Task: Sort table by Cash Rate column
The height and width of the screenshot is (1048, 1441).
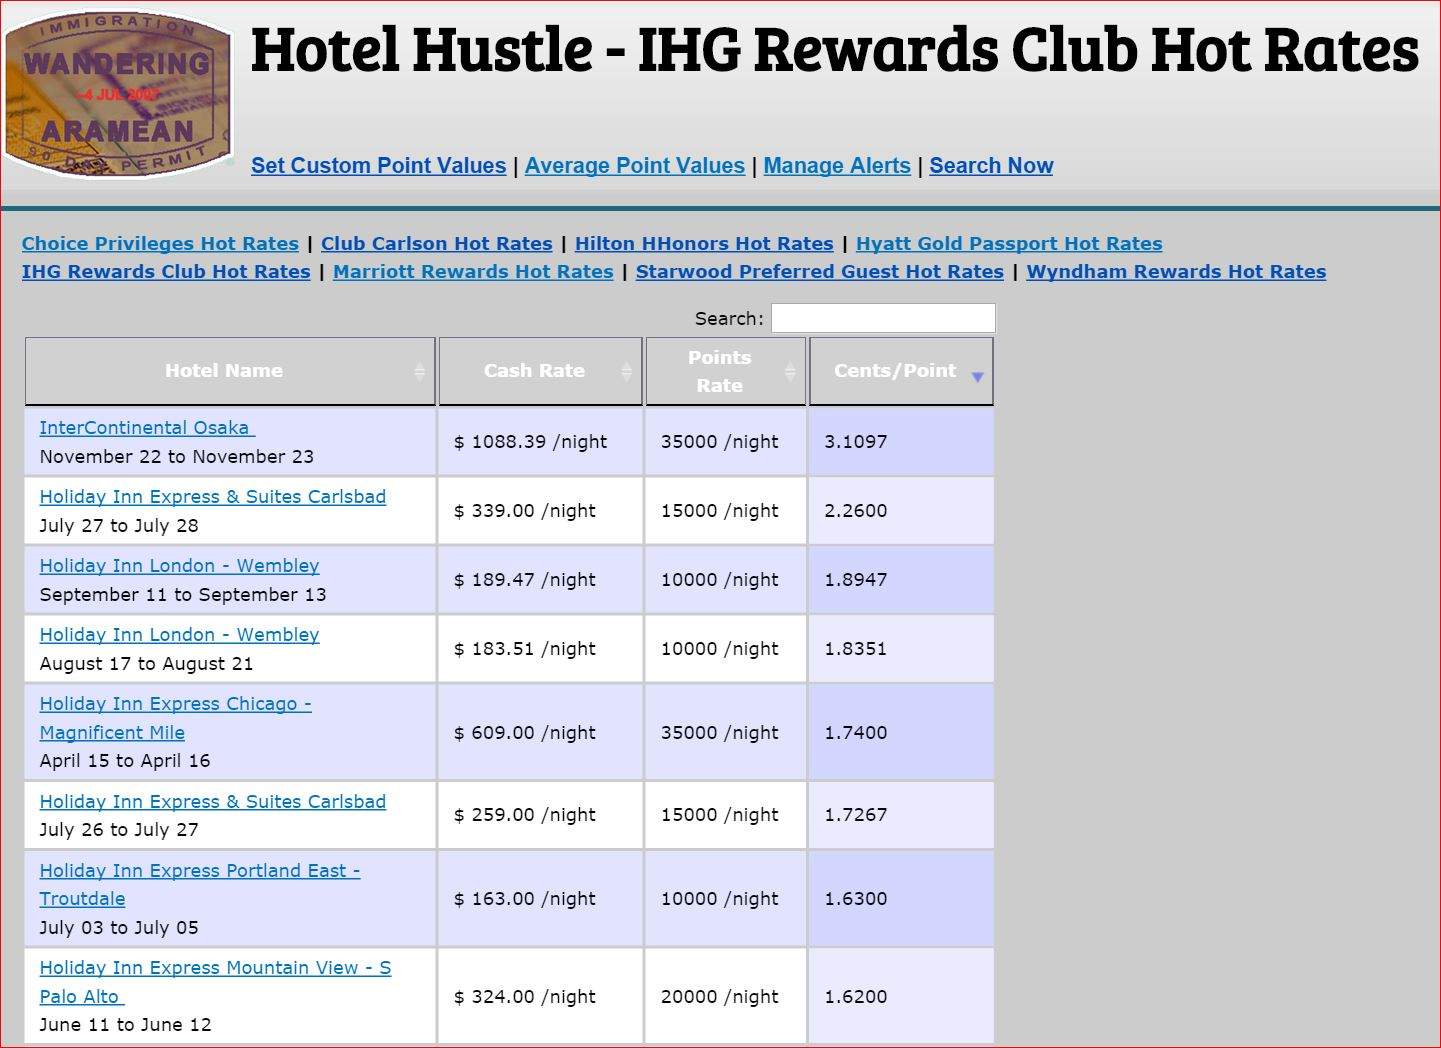Action: tap(534, 371)
